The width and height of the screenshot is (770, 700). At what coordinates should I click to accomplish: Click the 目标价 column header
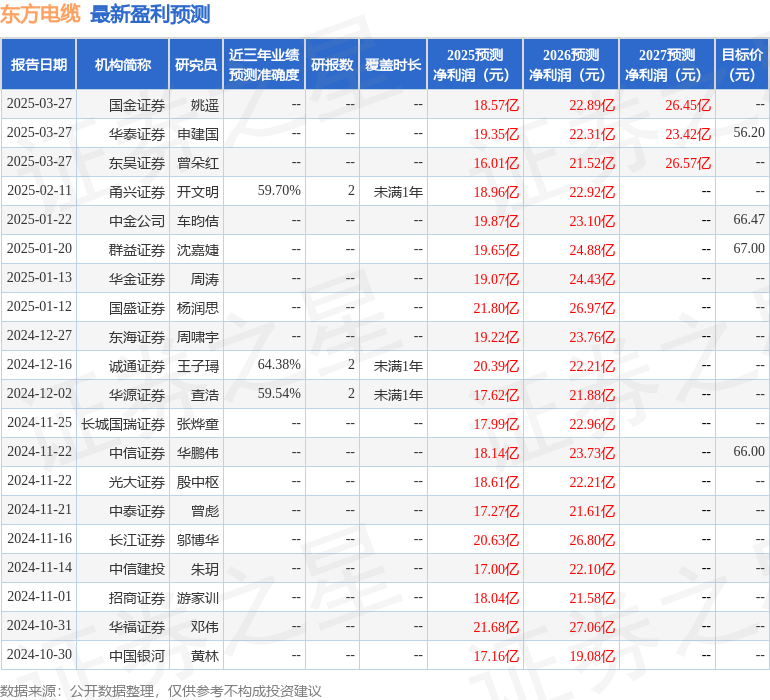(742, 64)
